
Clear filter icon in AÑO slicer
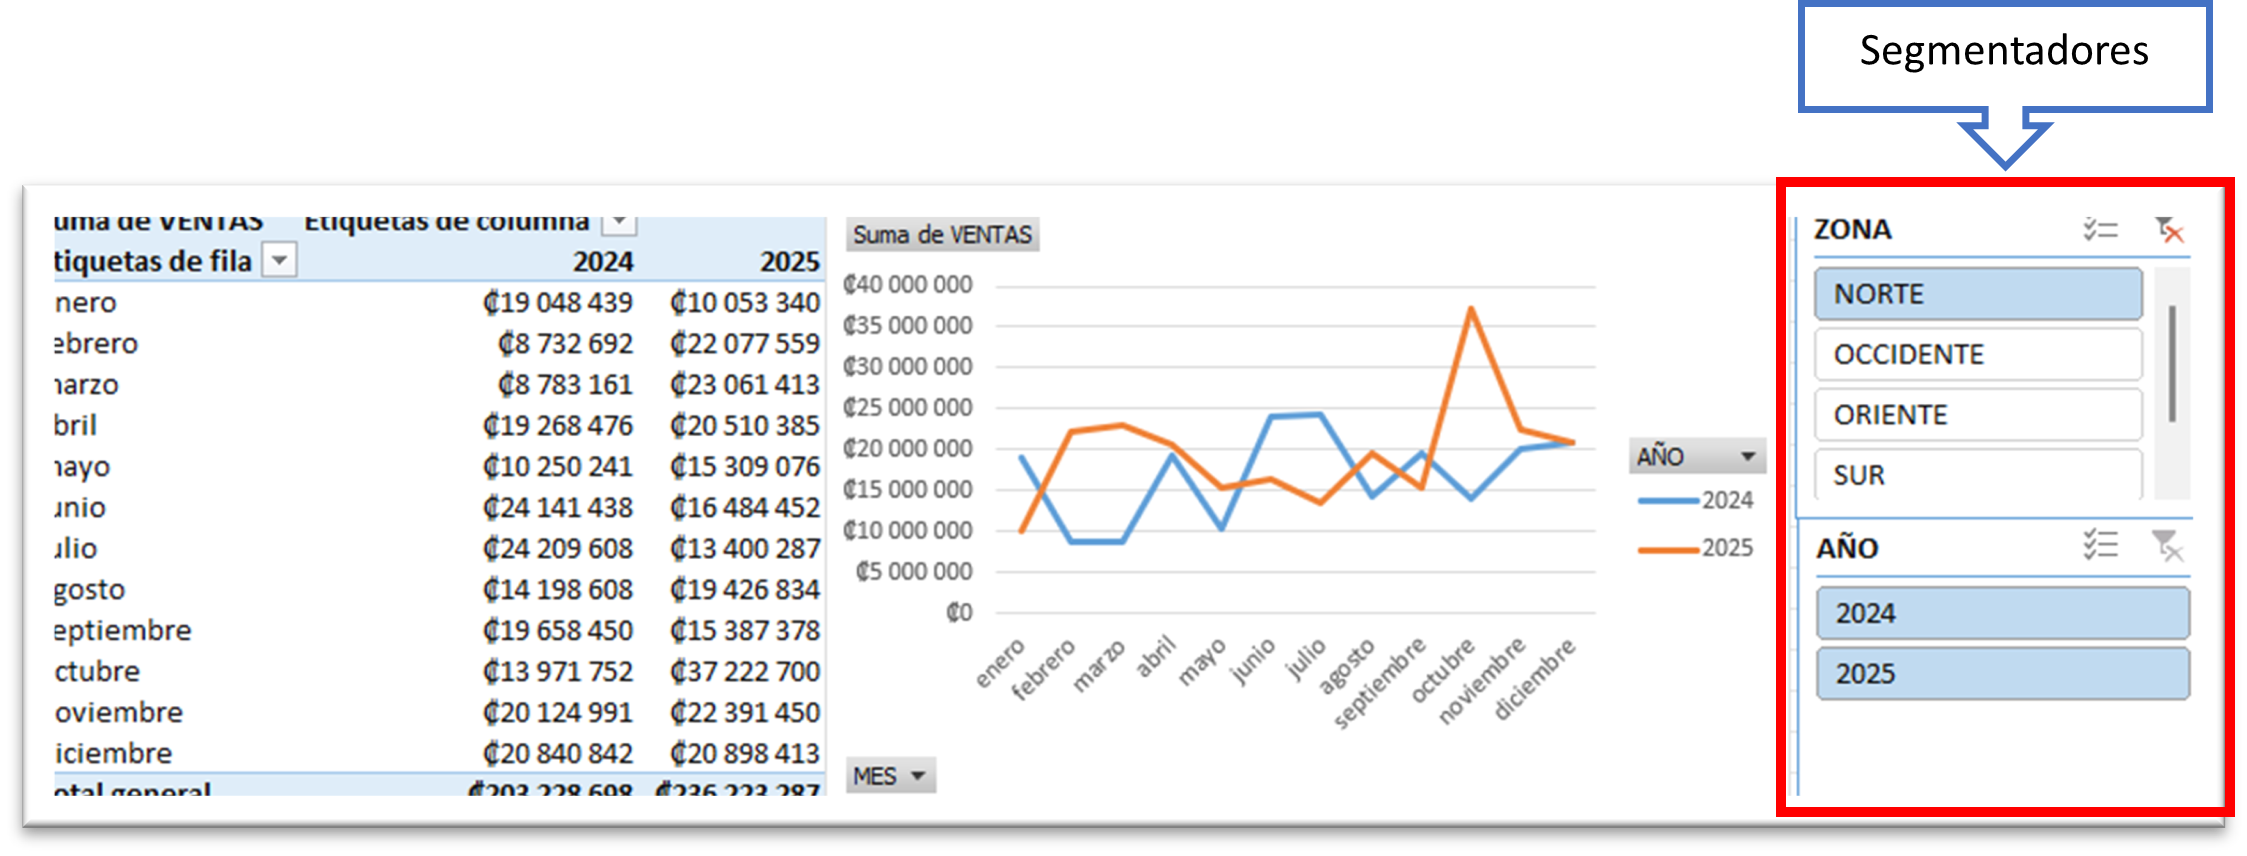(2167, 545)
